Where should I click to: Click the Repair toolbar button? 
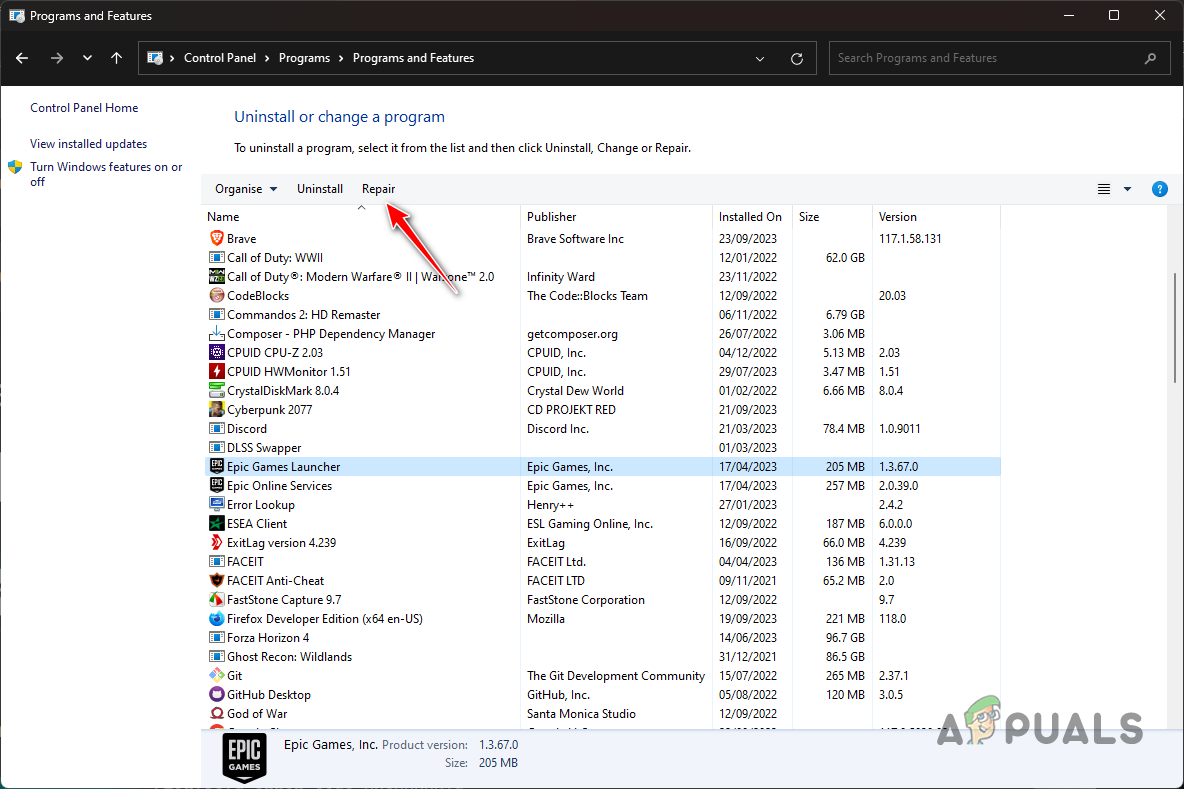tap(378, 189)
